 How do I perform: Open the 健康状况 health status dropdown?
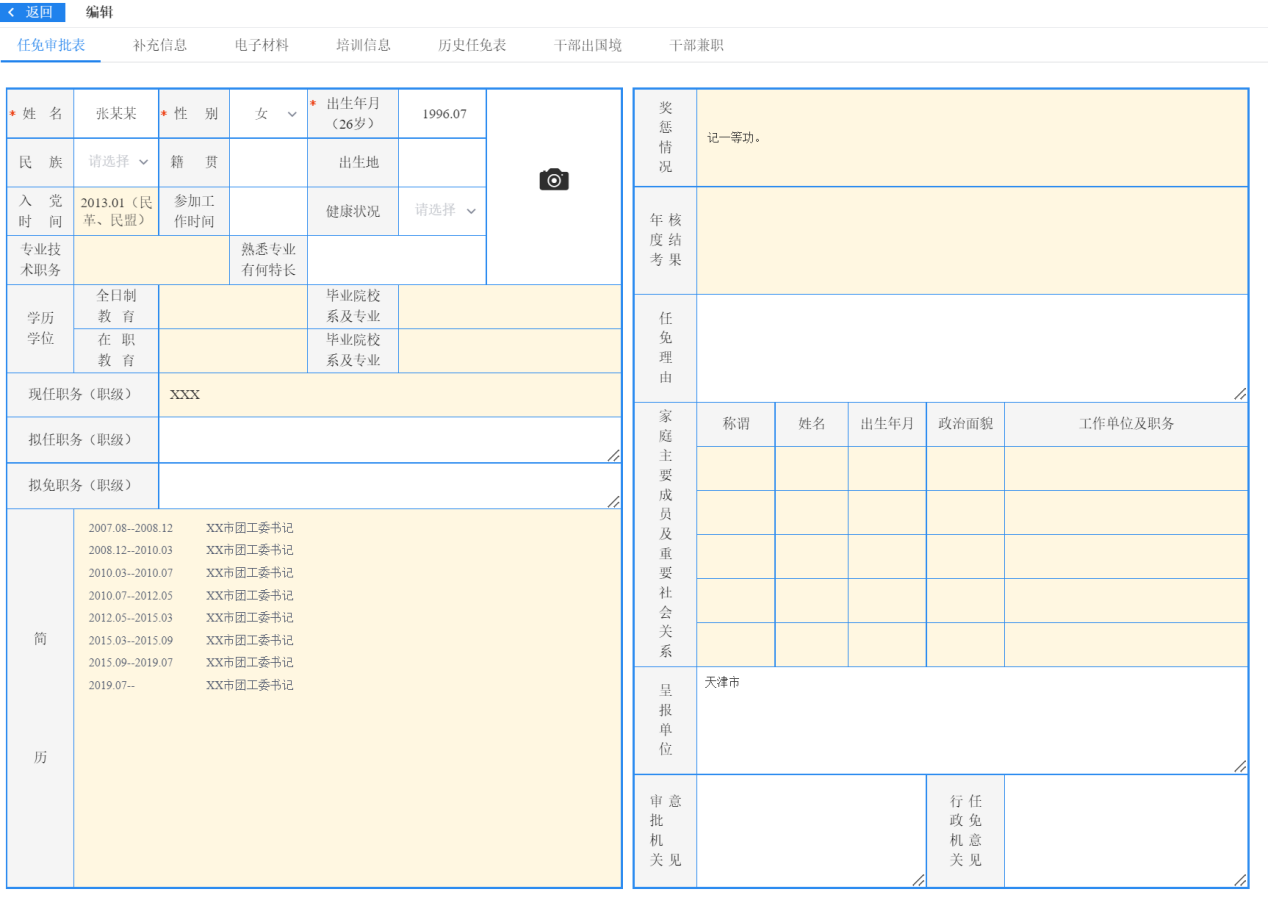point(443,211)
